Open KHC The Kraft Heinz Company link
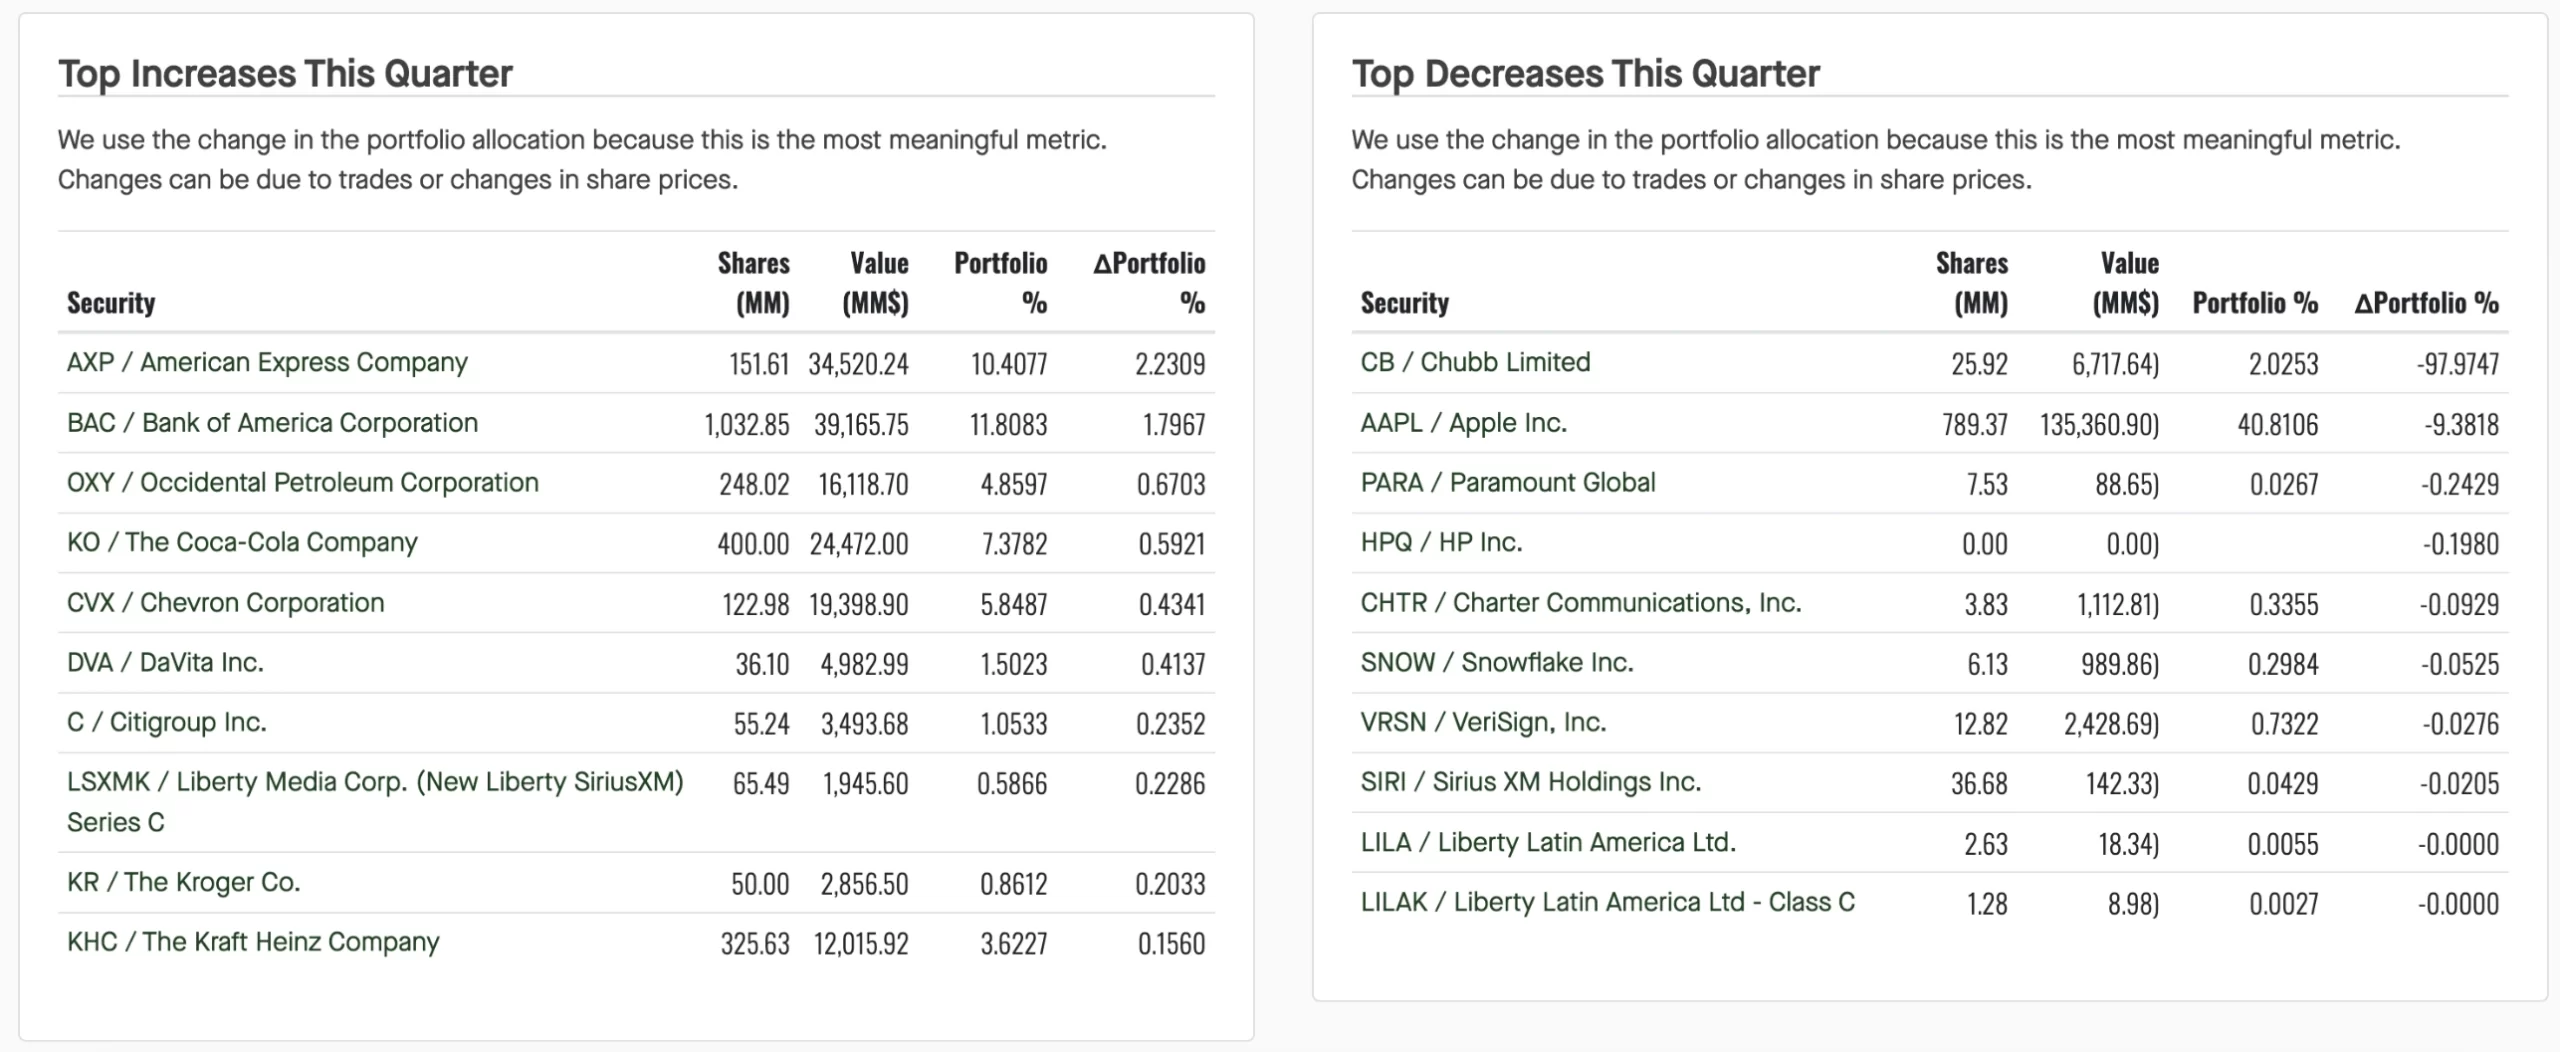The height and width of the screenshot is (1052, 2560). (x=253, y=942)
